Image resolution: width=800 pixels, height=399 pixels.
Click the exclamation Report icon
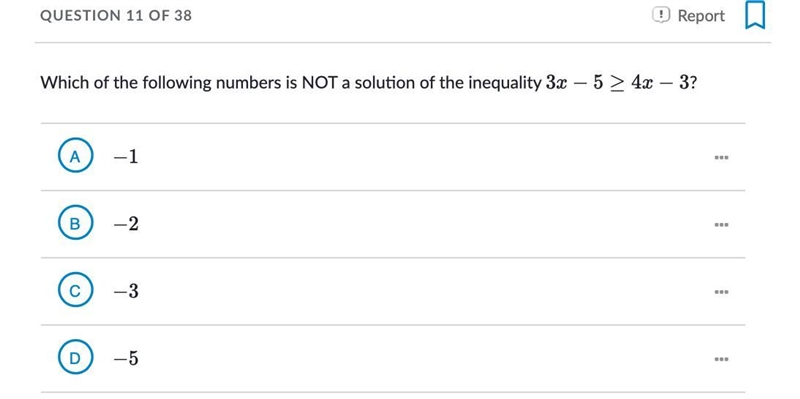[661, 15]
